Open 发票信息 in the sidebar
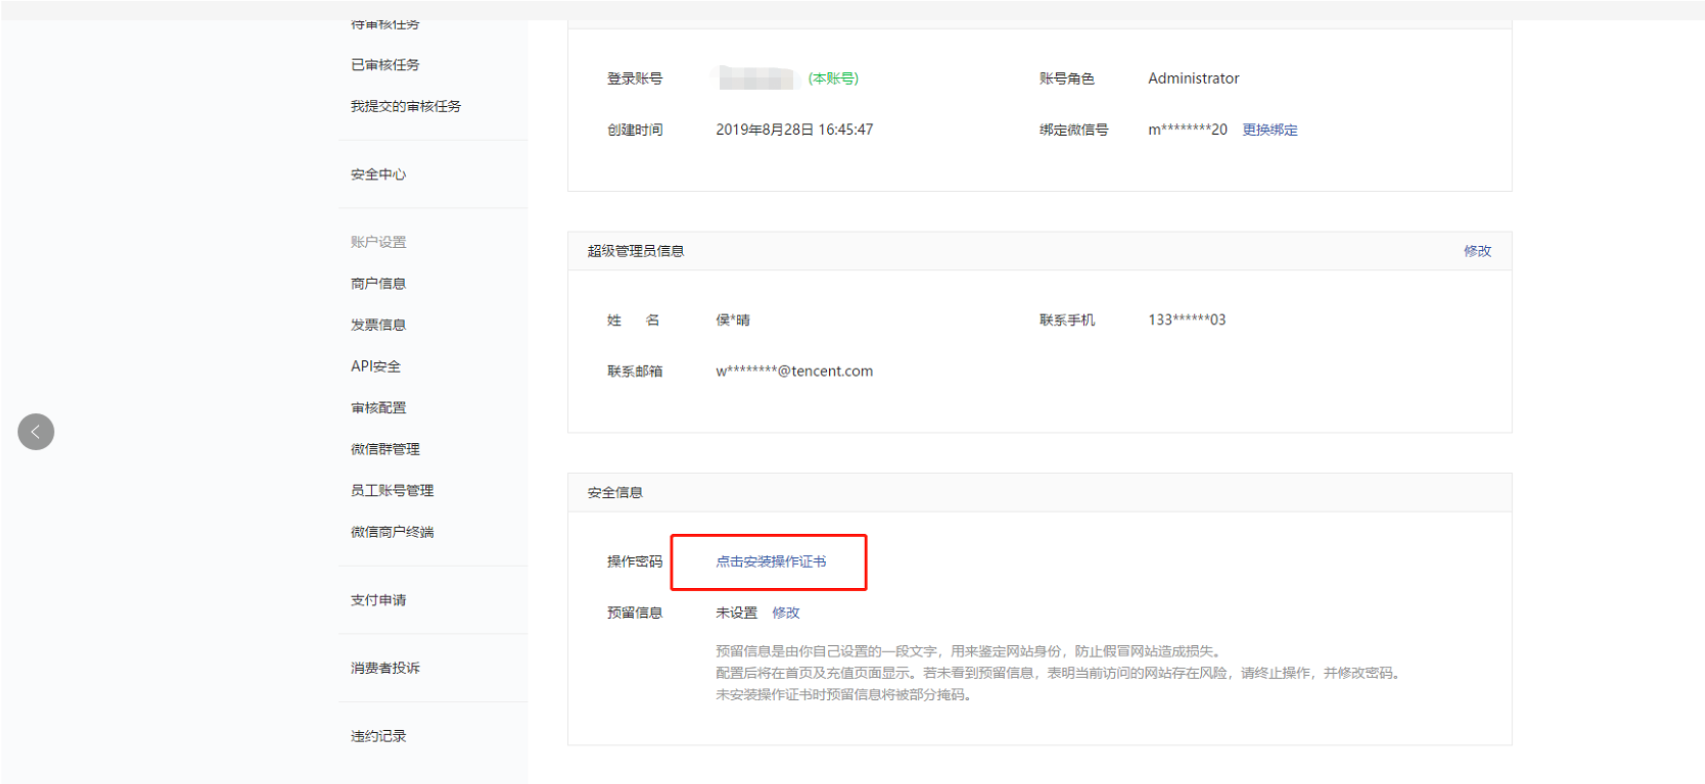1705x784 pixels. [378, 325]
